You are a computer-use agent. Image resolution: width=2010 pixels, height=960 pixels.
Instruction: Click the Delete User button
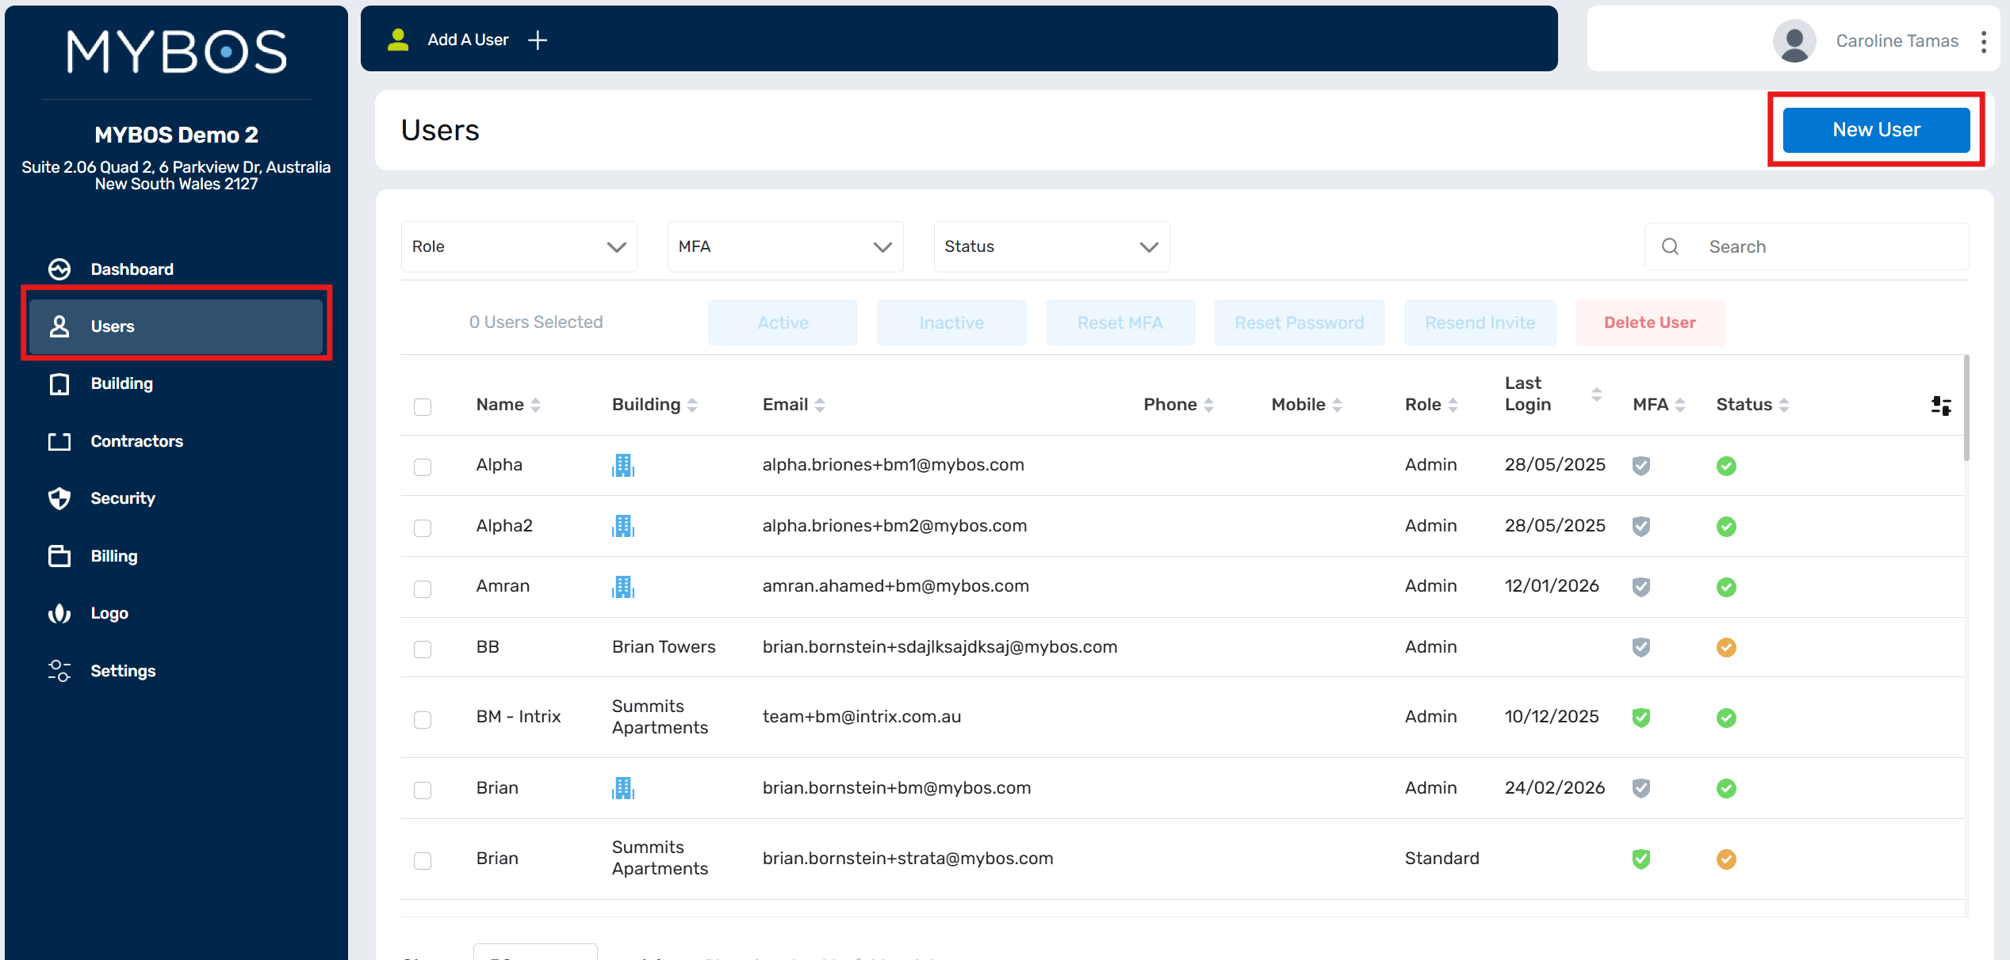point(1649,323)
